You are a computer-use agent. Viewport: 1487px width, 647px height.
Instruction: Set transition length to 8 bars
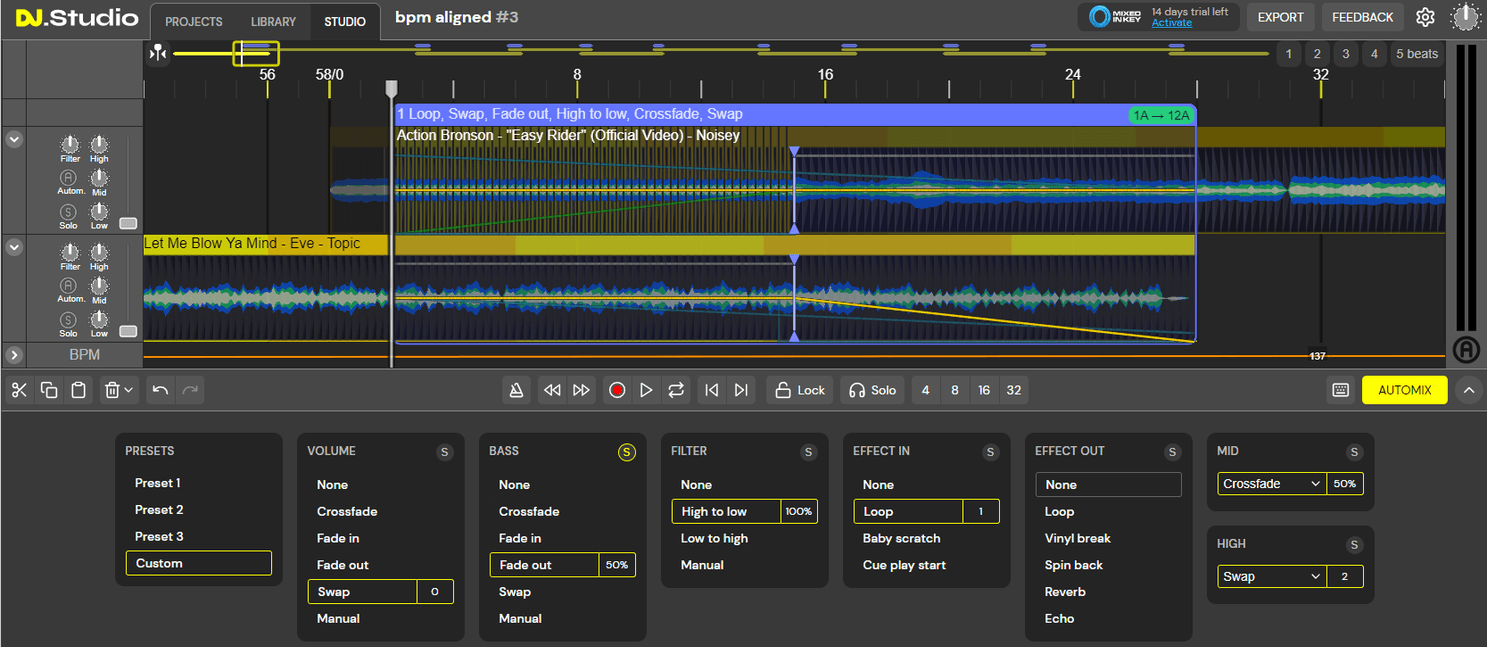[x=955, y=390]
